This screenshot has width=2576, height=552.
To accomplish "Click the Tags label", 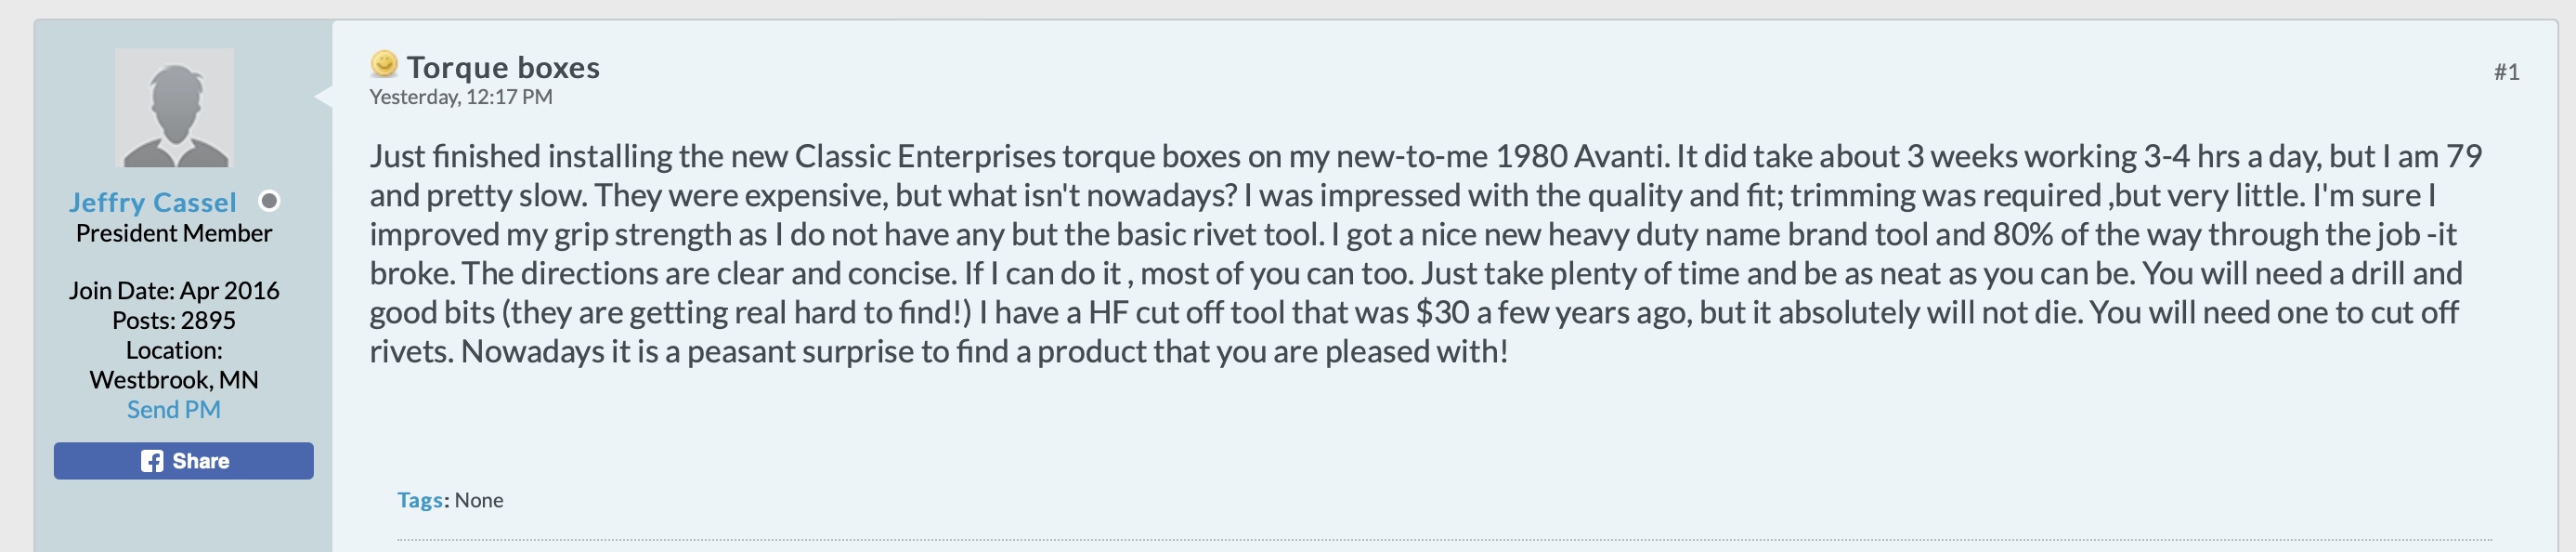I will click(x=420, y=500).
